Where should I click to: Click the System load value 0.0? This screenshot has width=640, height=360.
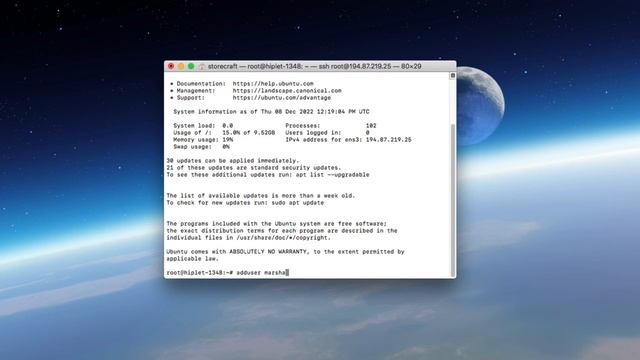227,126
